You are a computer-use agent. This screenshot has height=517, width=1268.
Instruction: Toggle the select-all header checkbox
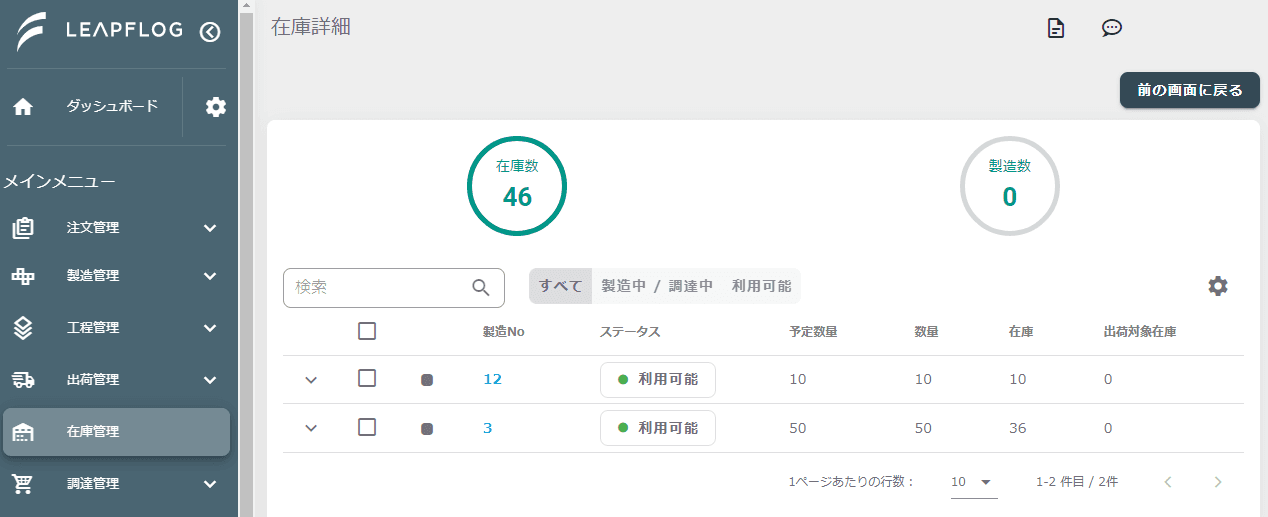pyautogui.click(x=367, y=331)
